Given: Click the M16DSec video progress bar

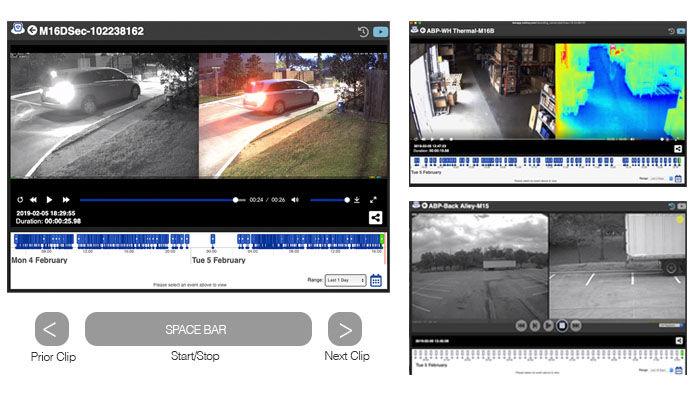Looking at the screenshot, I should coord(158,200).
